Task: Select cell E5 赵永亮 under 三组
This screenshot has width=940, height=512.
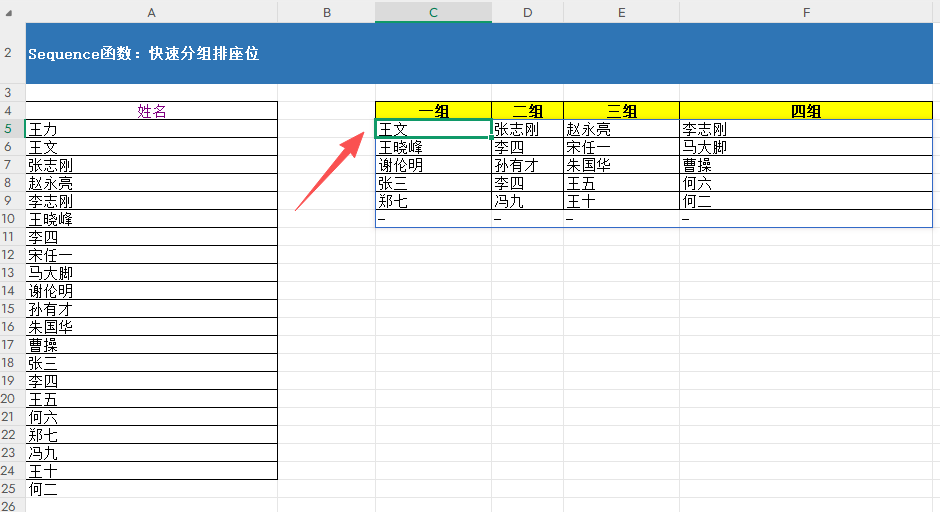Action: (x=622, y=129)
